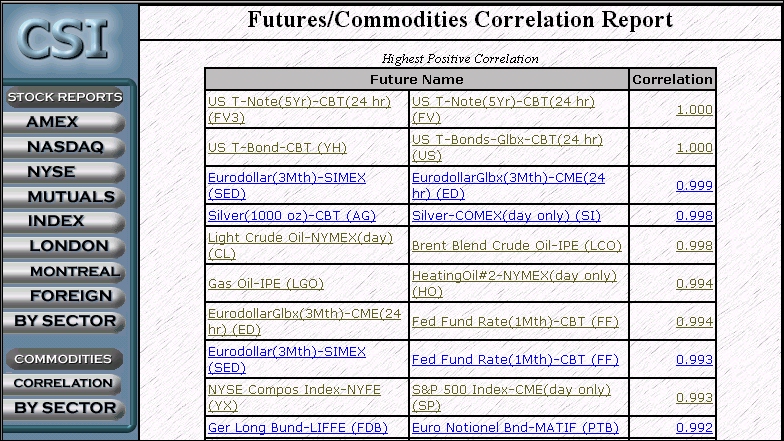Viewport: 784px width, 441px height.
Task: Choose the MONTREAL sidebar button
Action: (x=64, y=272)
